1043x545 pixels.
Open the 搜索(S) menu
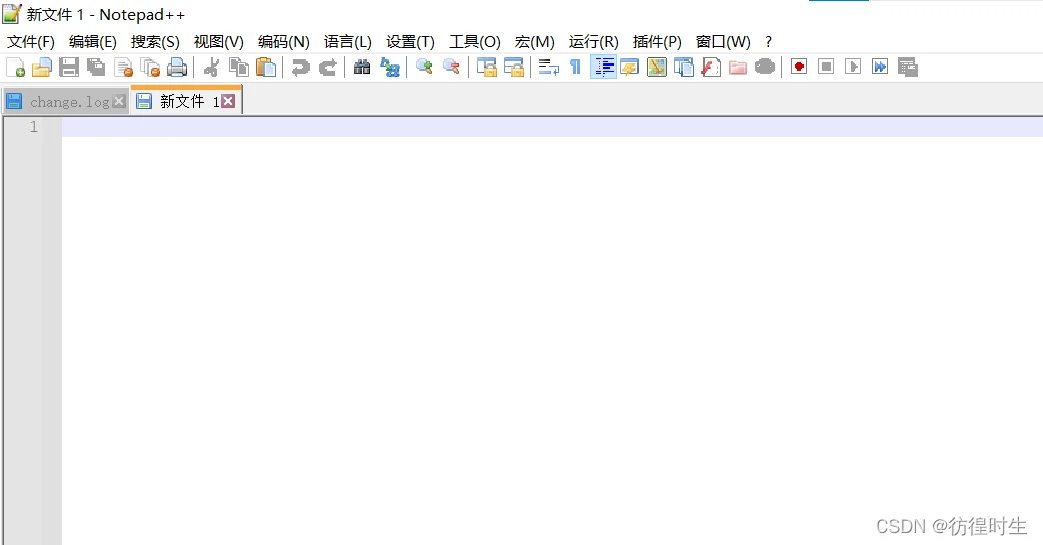[155, 42]
